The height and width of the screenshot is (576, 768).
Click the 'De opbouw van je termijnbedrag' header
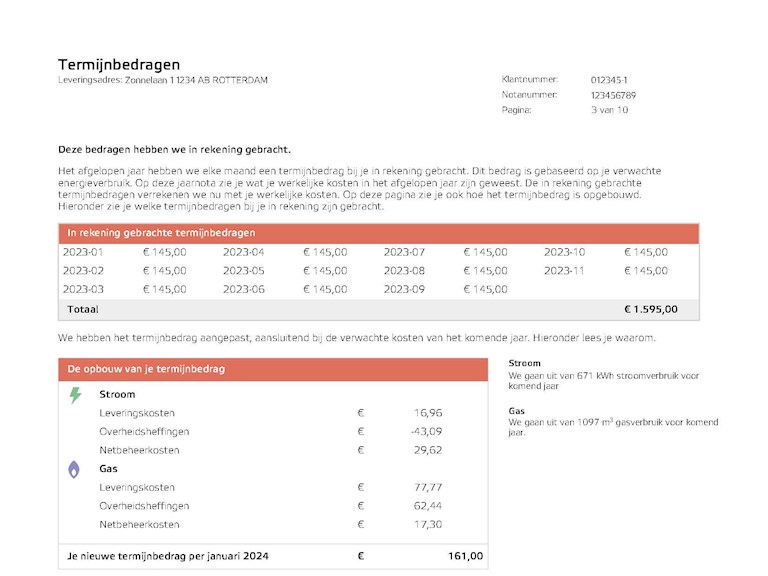(146, 369)
